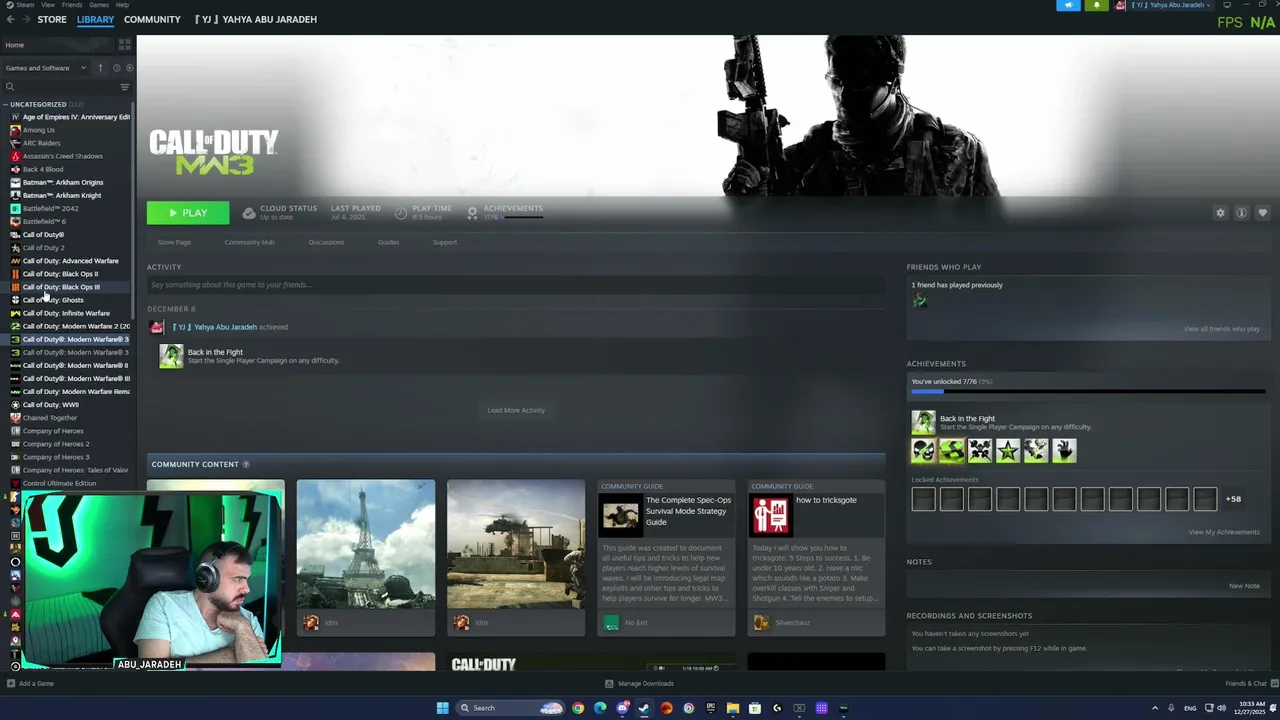
Task: Go to the STORE tab
Action: [52, 19]
